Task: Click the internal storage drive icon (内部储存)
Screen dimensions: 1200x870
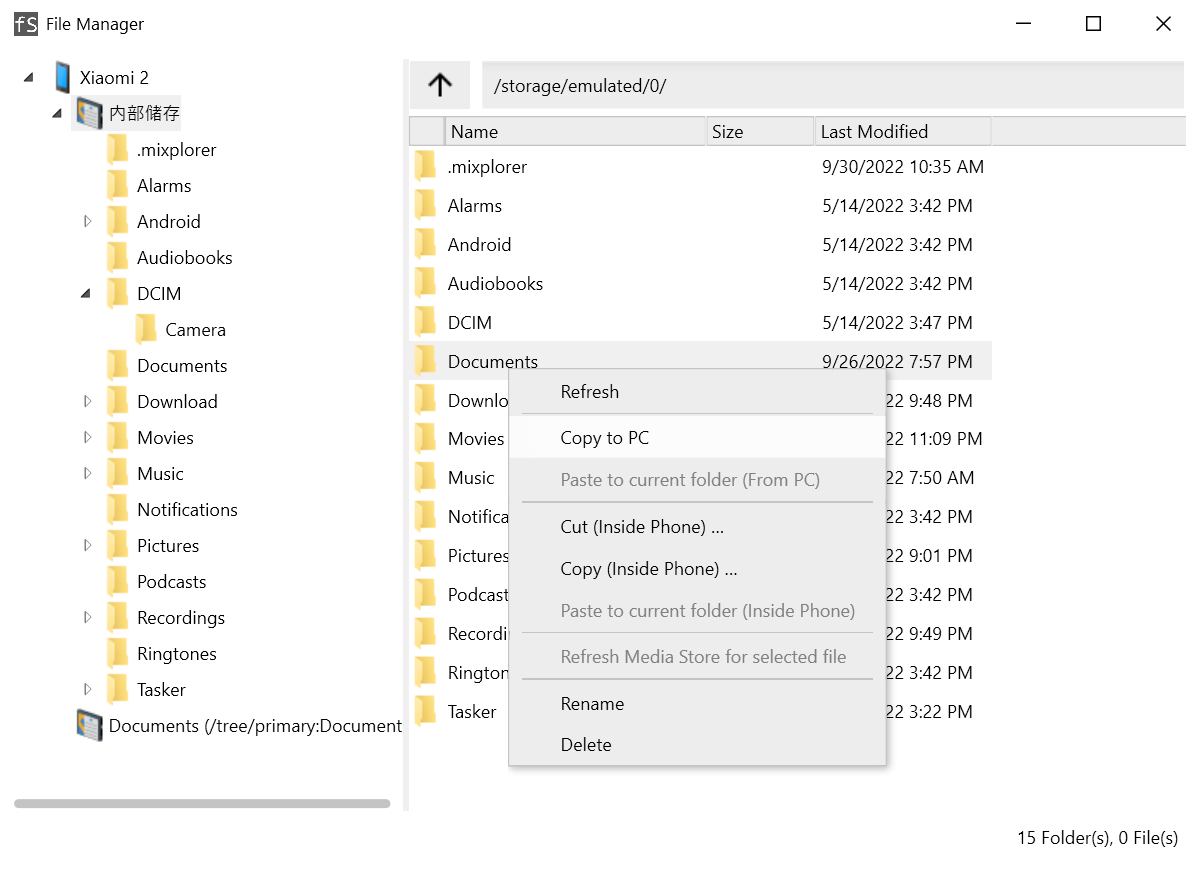Action: 90,113
